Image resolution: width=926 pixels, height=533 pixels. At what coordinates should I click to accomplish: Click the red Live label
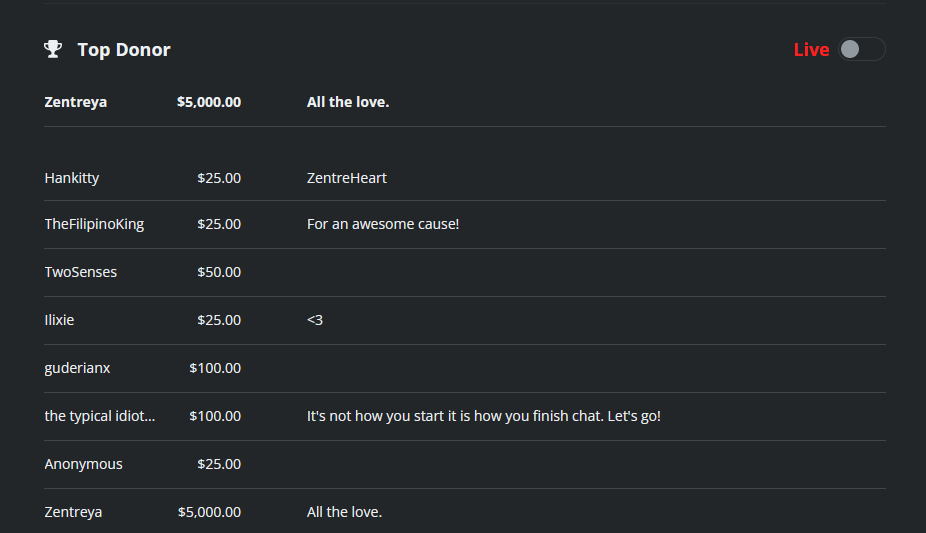[811, 50]
